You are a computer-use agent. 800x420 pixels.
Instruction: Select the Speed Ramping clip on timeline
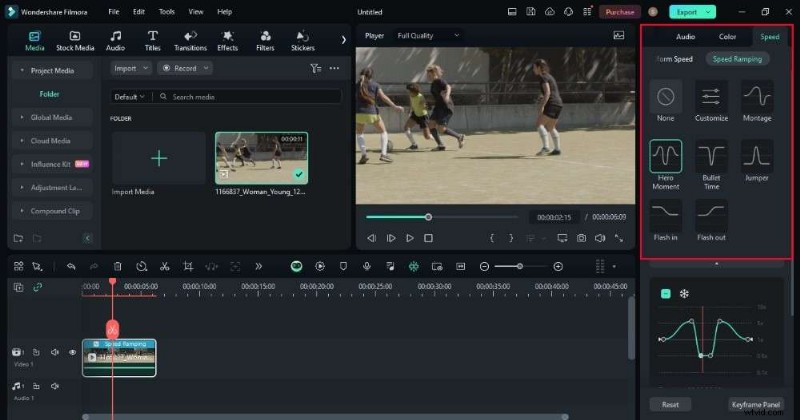point(119,358)
